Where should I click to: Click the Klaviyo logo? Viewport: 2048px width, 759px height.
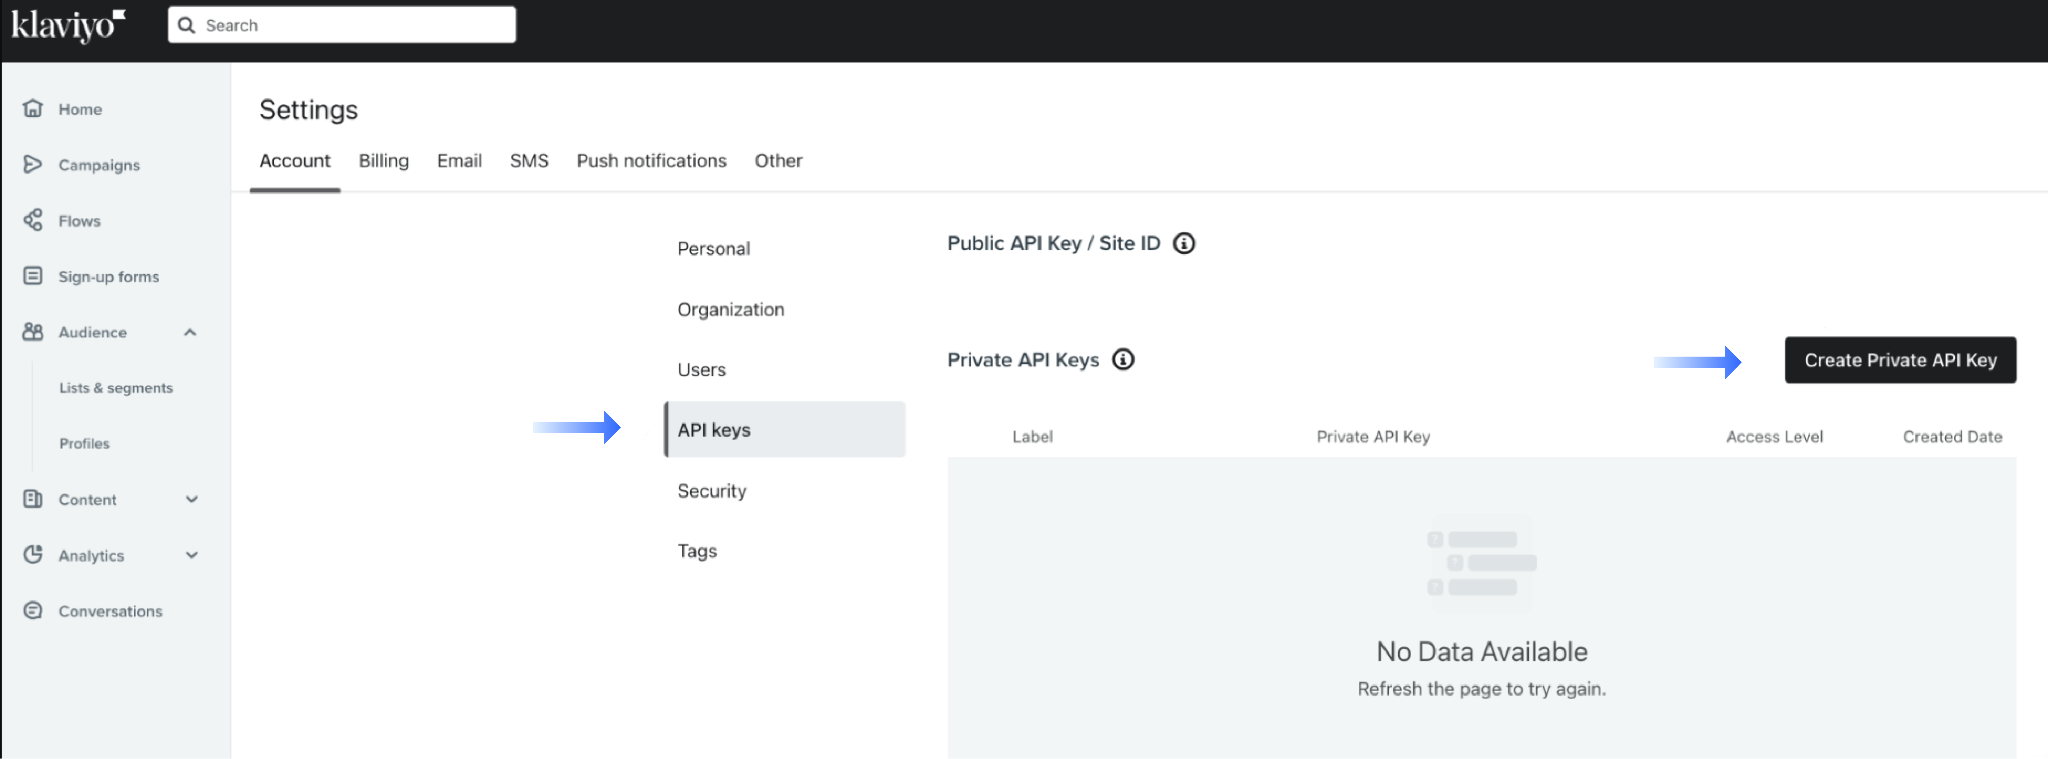pos(68,25)
